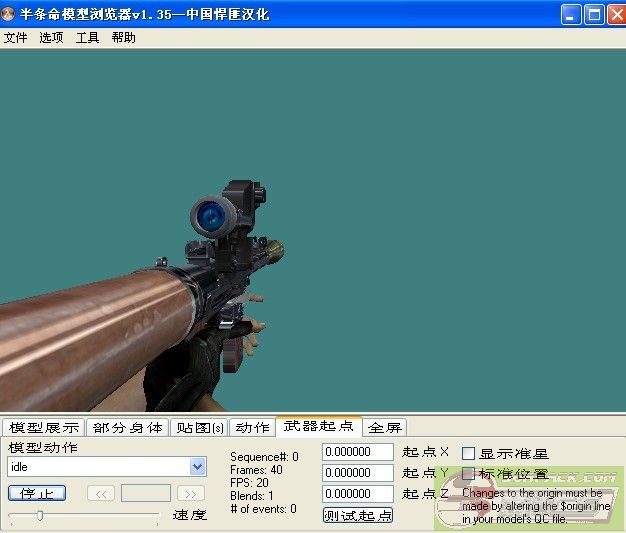Image resolution: width=626 pixels, height=533 pixels.
Task: Click the 起点 X input field
Action: point(358,452)
